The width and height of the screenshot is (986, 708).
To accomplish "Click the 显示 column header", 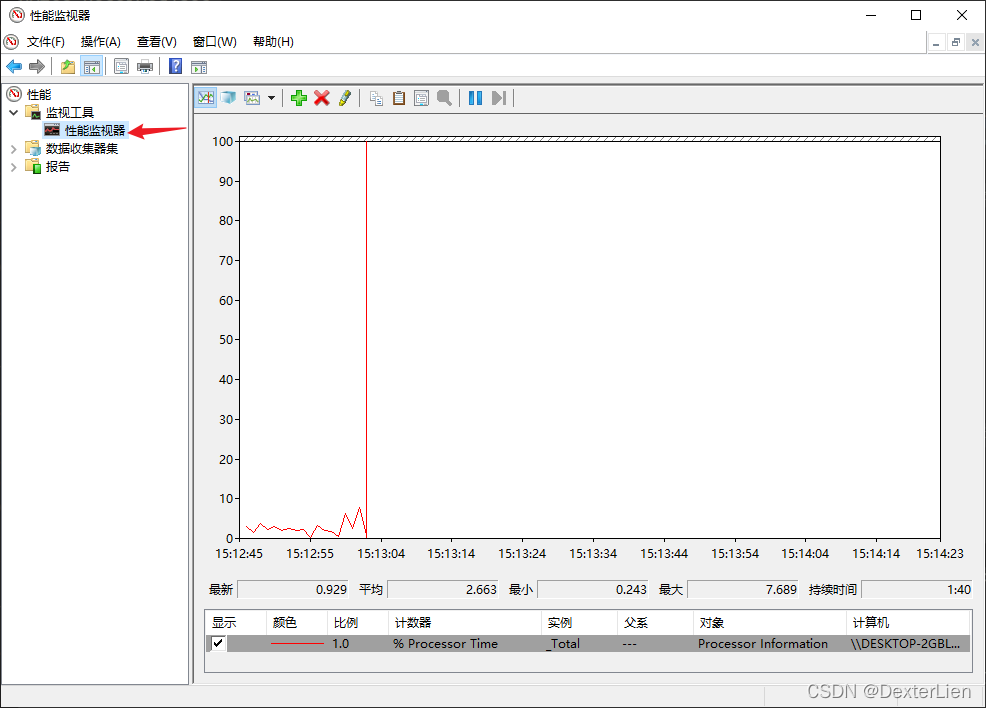I will click(x=236, y=622).
